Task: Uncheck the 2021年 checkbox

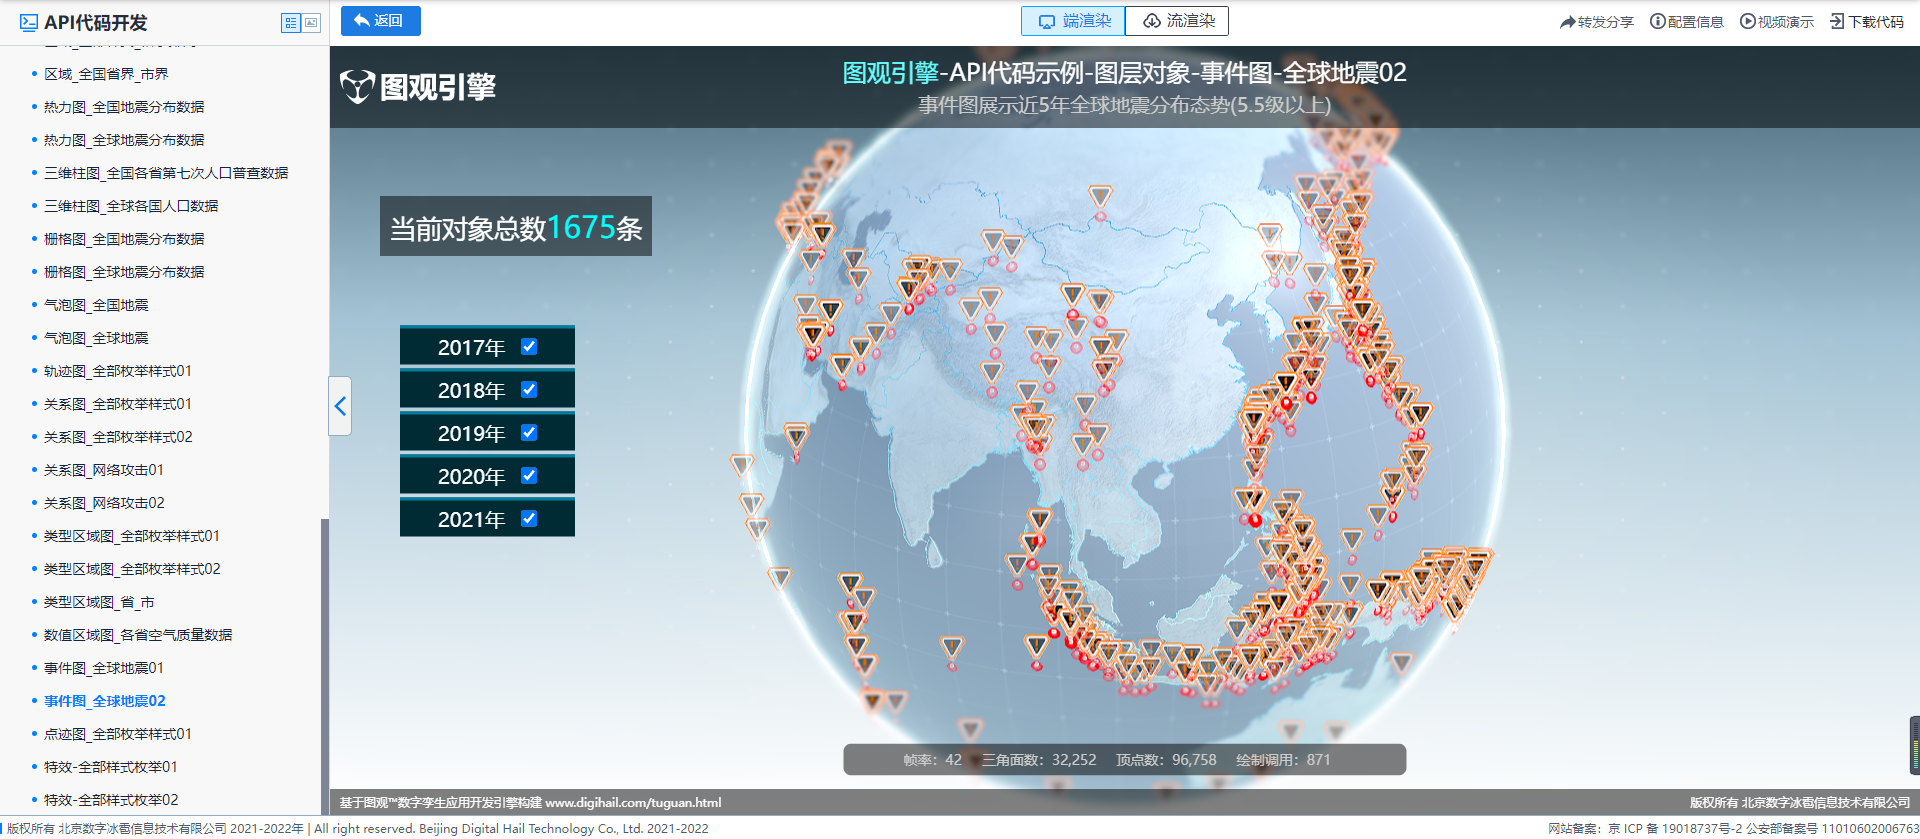Action: [529, 519]
